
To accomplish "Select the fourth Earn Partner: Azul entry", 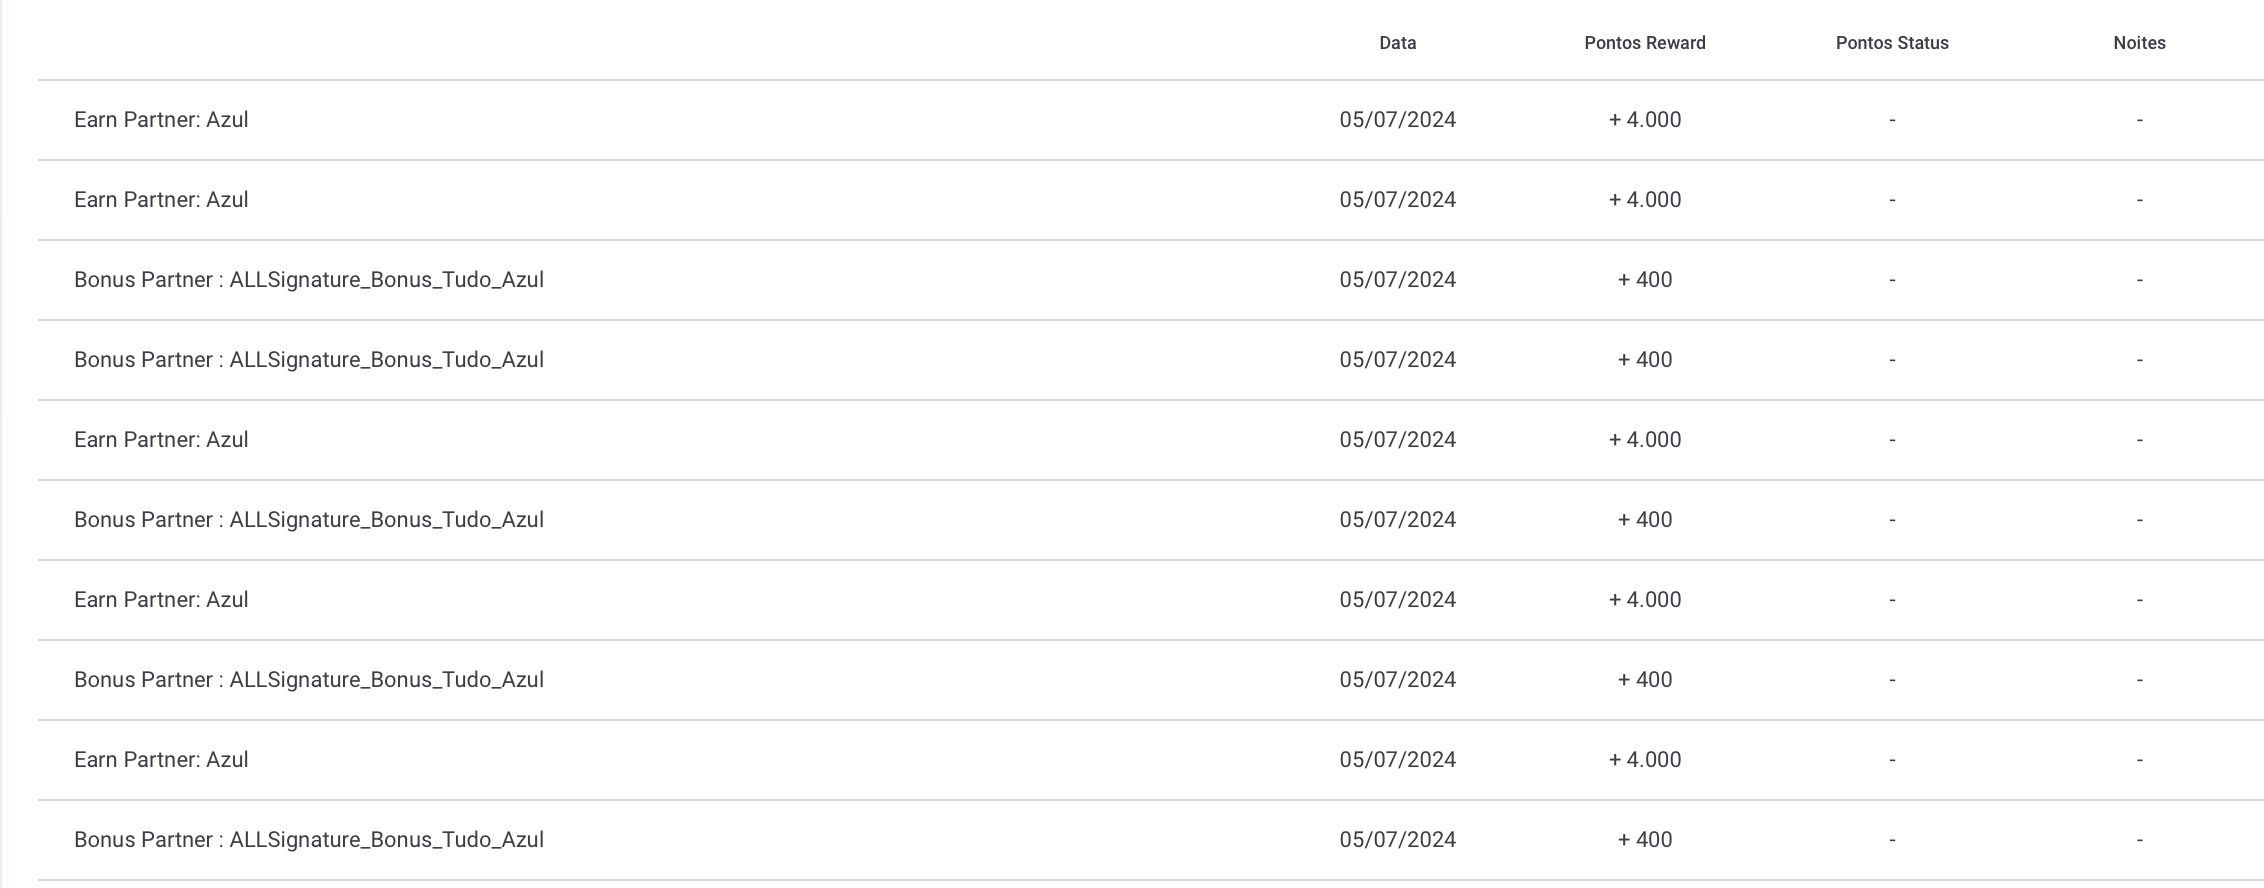I will tap(1150, 600).
